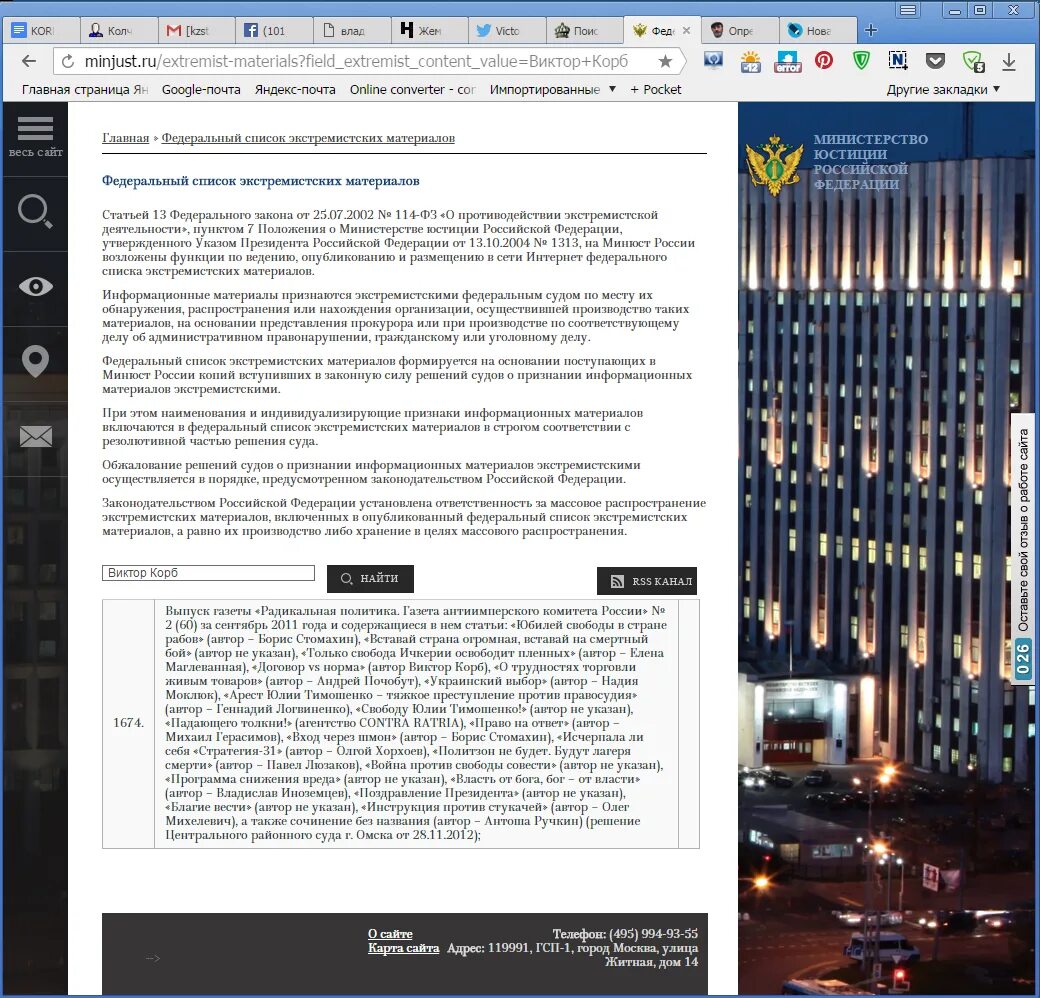Open the green checkmark shield extension
The image size is (1040, 998).
[x=973, y=62]
